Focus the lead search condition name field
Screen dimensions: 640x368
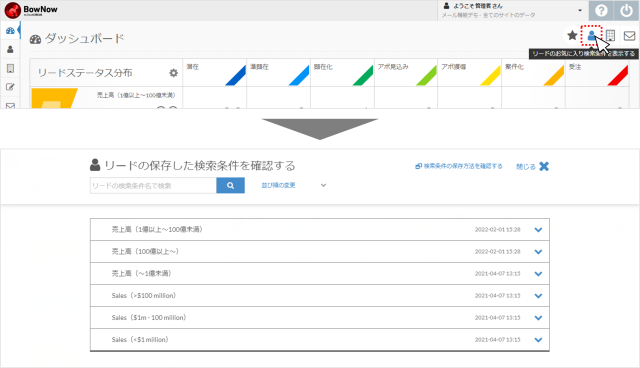(153, 185)
